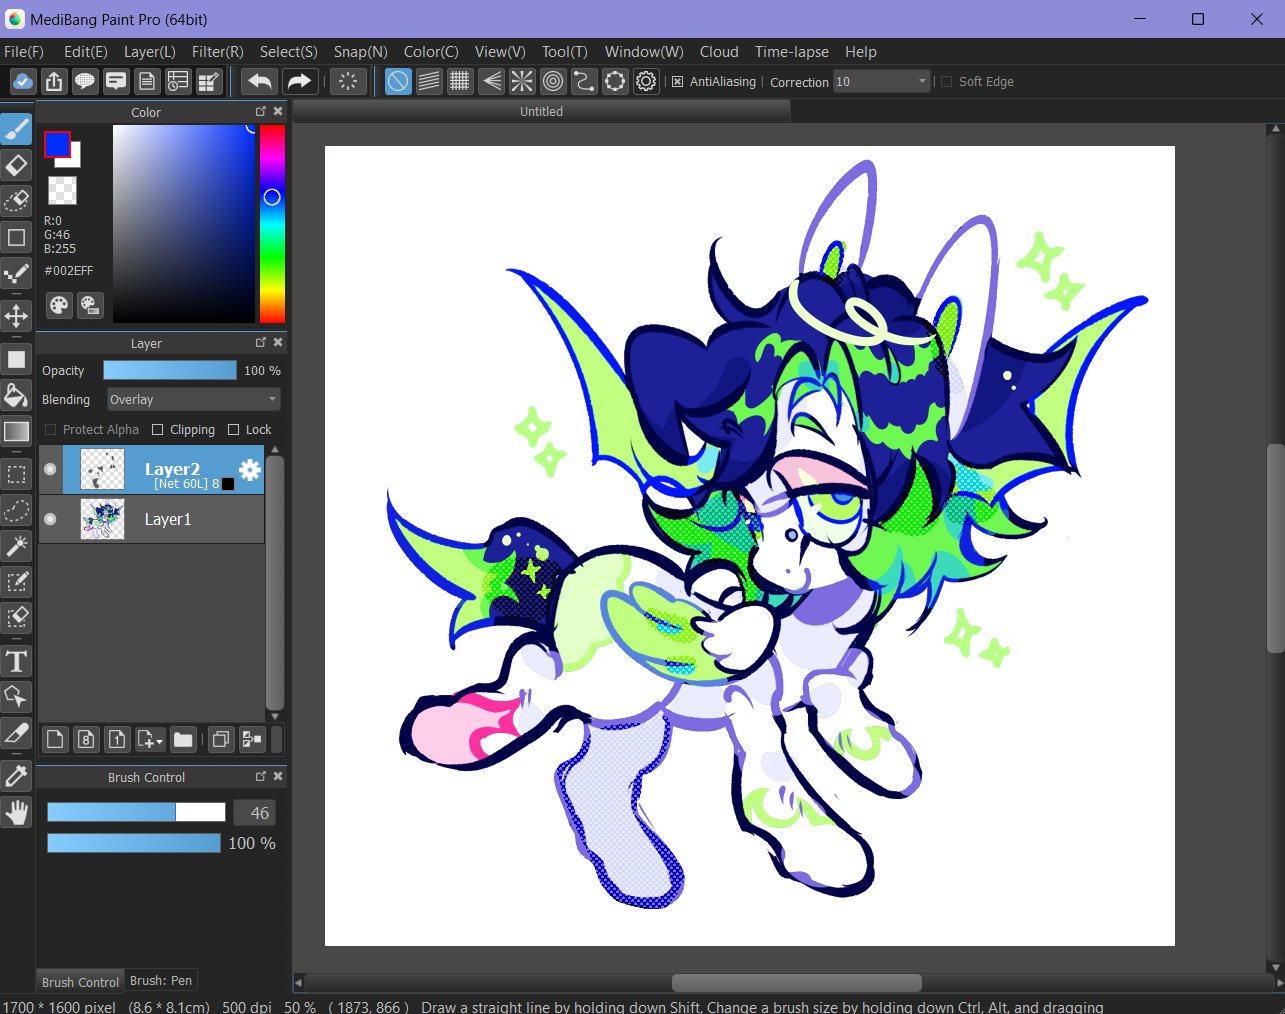Duplicate the current layer
This screenshot has width=1285, height=1014.
click(x=221, y=739)
